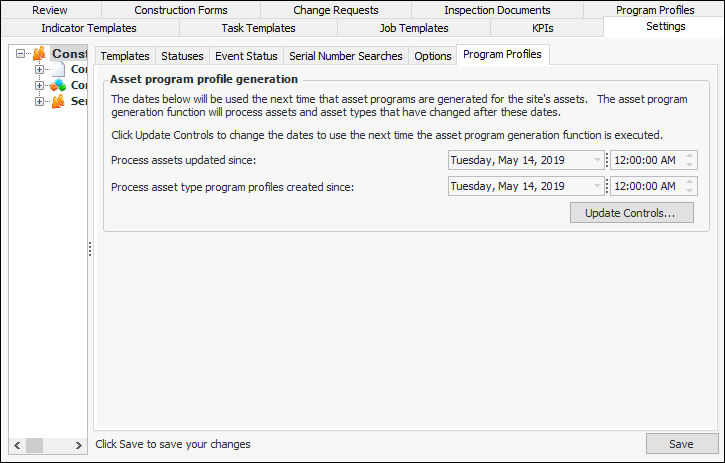Switch to the Job Templates tab

414,28
